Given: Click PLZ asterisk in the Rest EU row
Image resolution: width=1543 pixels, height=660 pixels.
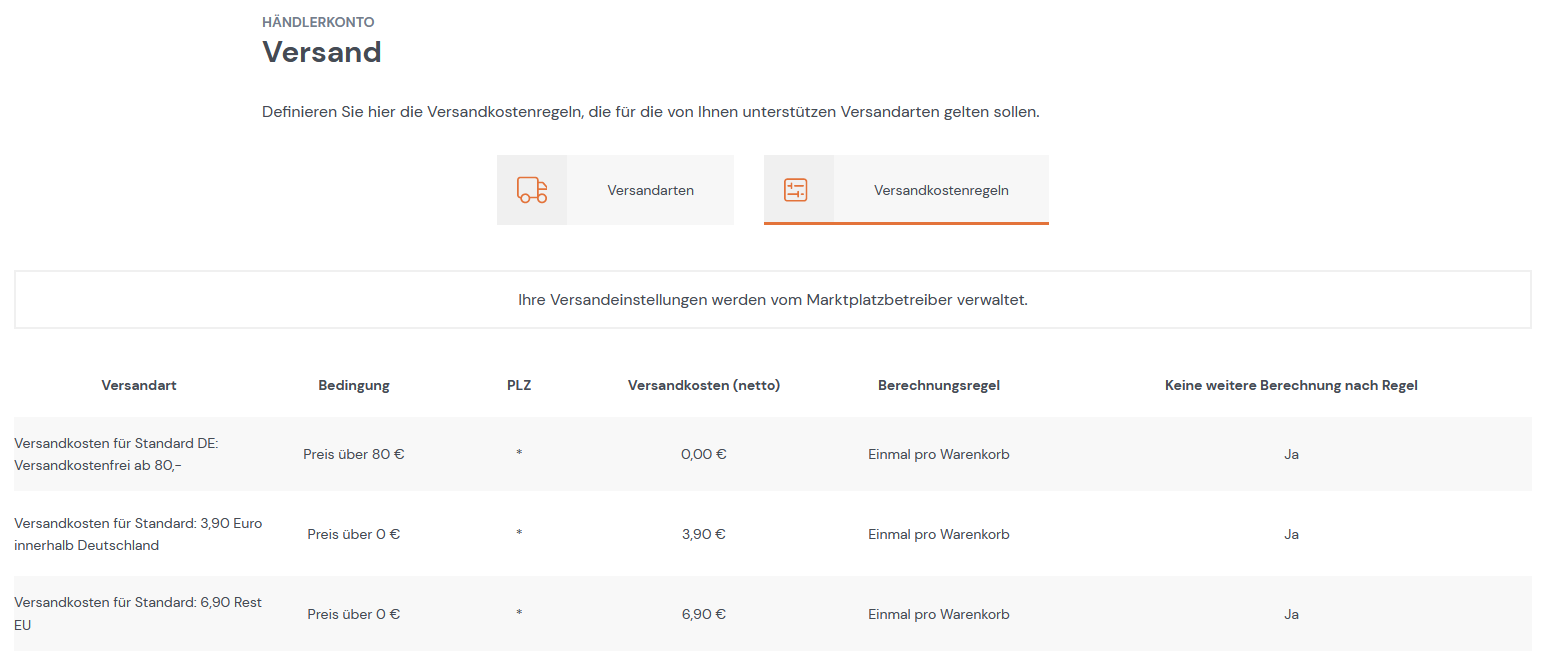Looking at the screenshot, I should point(519,614).
